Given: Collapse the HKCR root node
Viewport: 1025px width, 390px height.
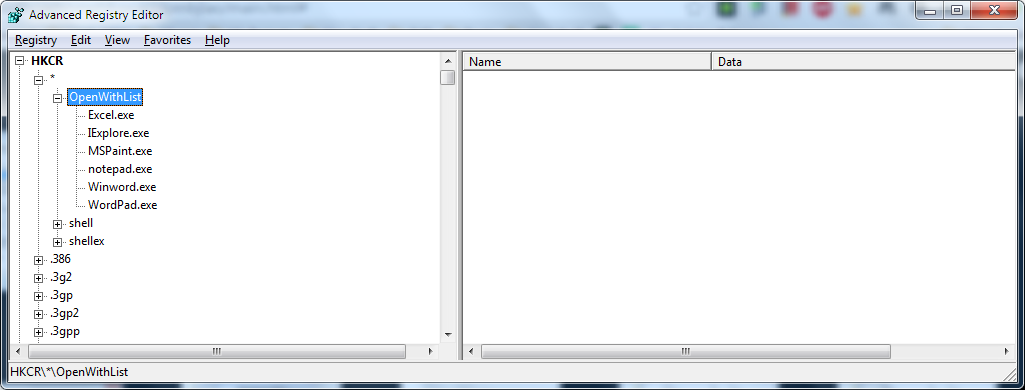Looking at the screenshot, I should point(20,61).
